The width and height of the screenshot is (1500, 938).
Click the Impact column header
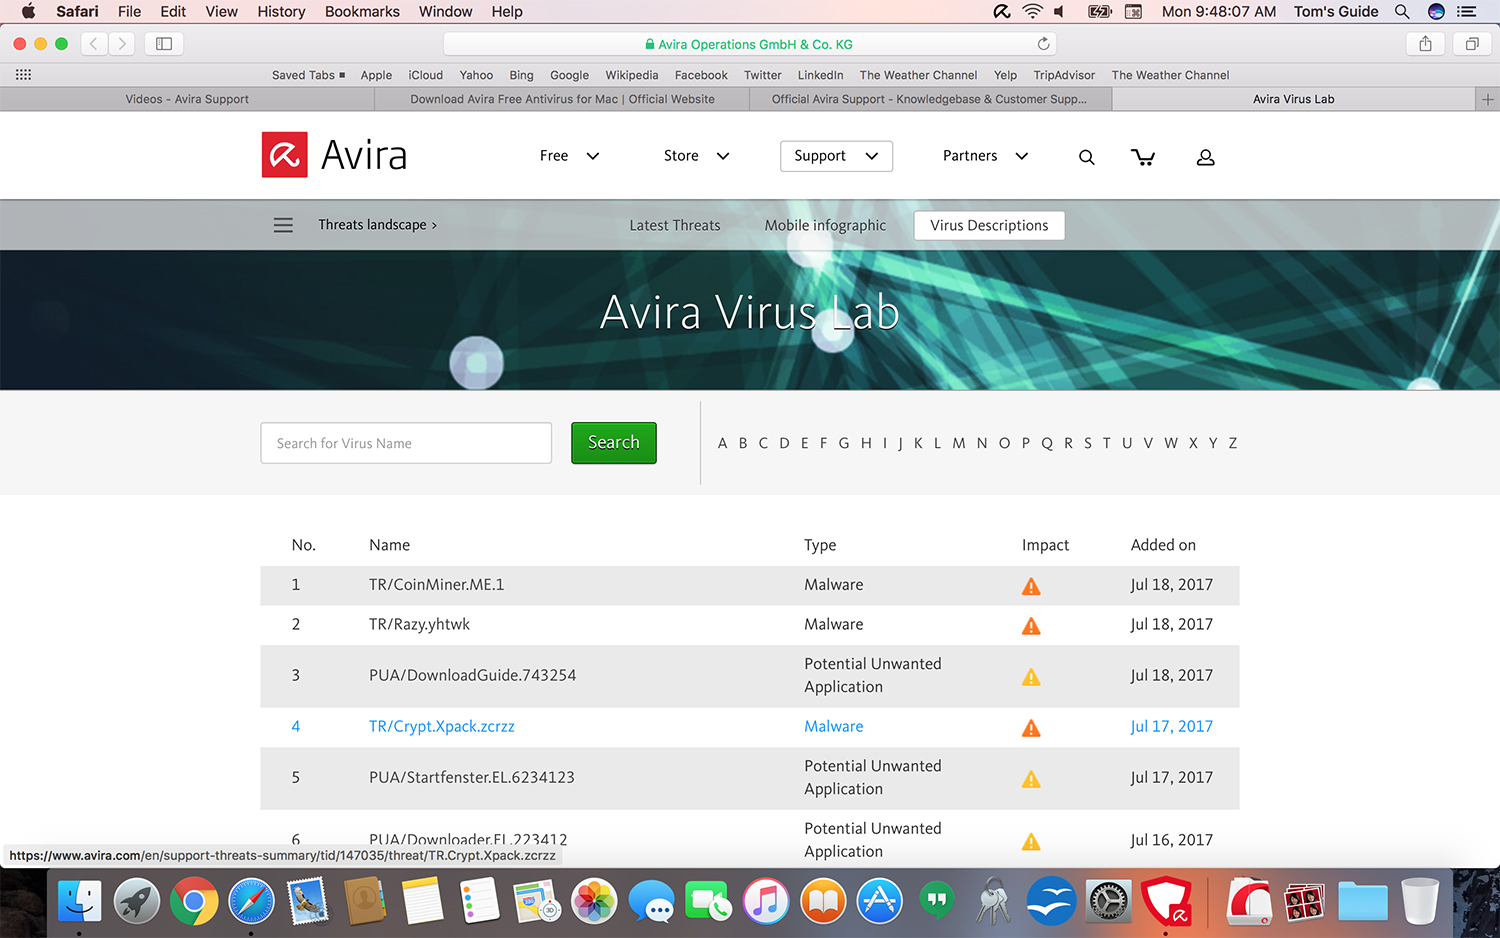click(x=1045, y=545)
